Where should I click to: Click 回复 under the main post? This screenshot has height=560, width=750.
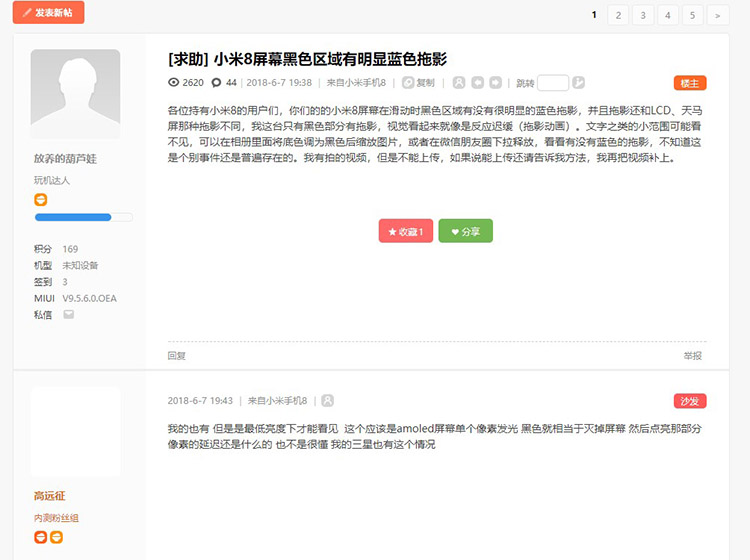coord(176,355)
